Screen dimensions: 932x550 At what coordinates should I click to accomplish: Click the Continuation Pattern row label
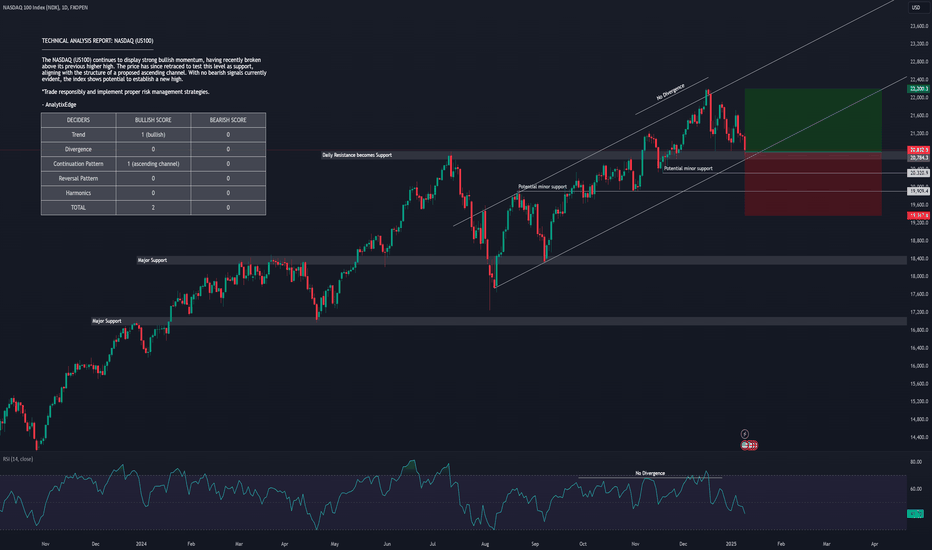[x=78, y=164]
